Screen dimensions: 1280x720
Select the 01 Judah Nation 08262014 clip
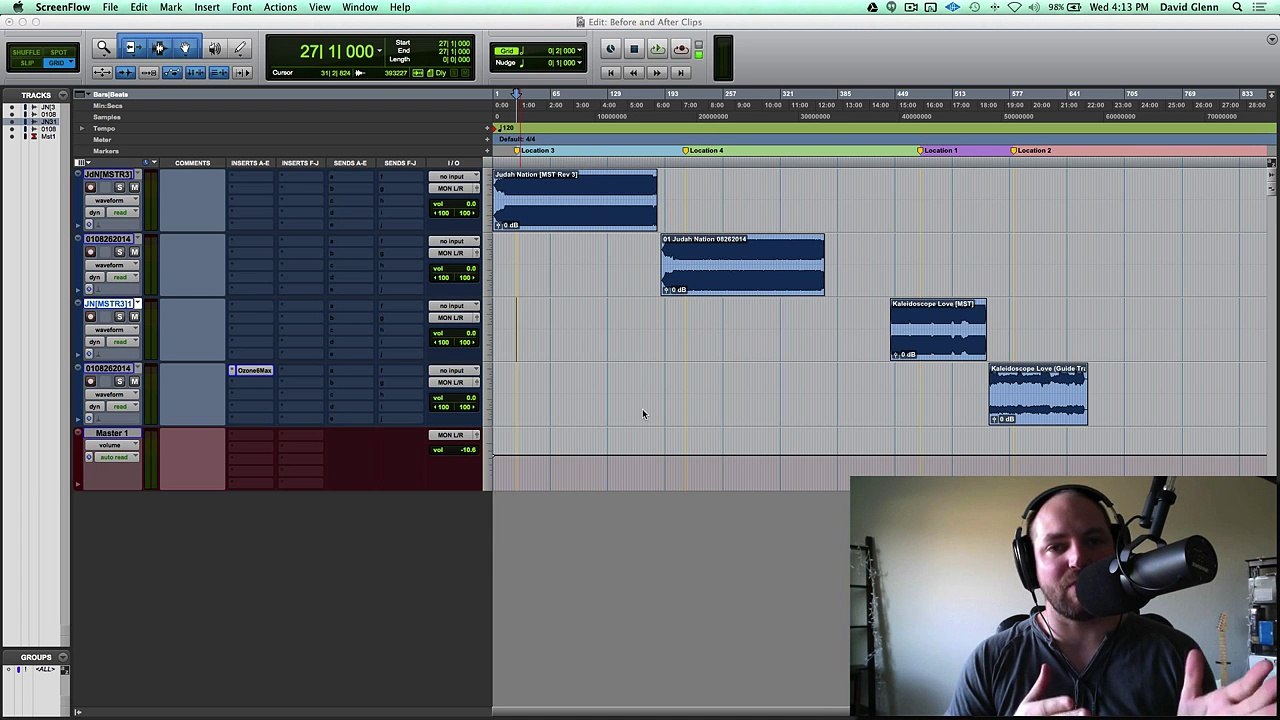pos(742,264)
